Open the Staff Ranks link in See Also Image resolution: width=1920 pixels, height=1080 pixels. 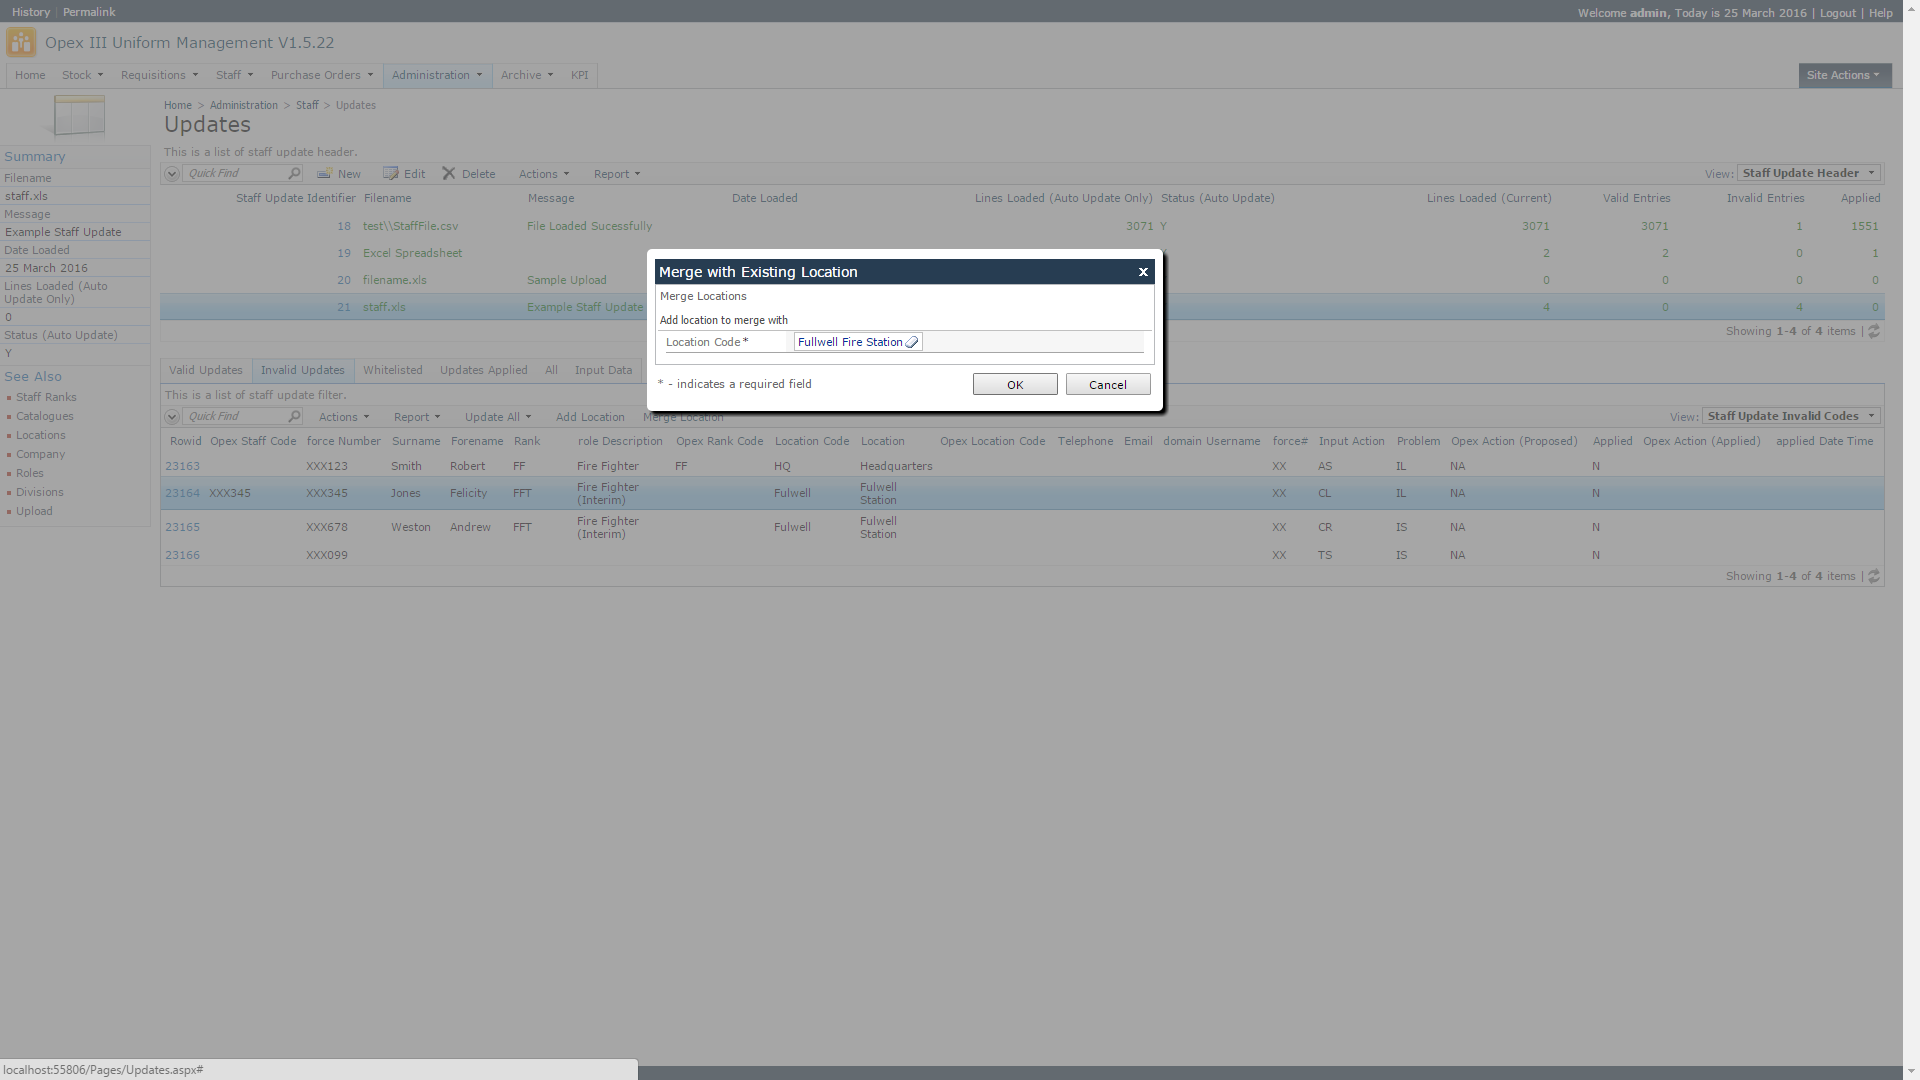pyautogui.click(x=46, y=397)
